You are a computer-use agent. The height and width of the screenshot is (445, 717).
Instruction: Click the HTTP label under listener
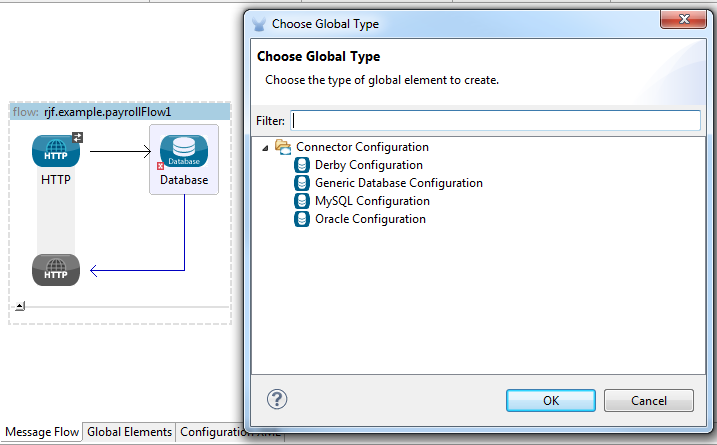56,180
